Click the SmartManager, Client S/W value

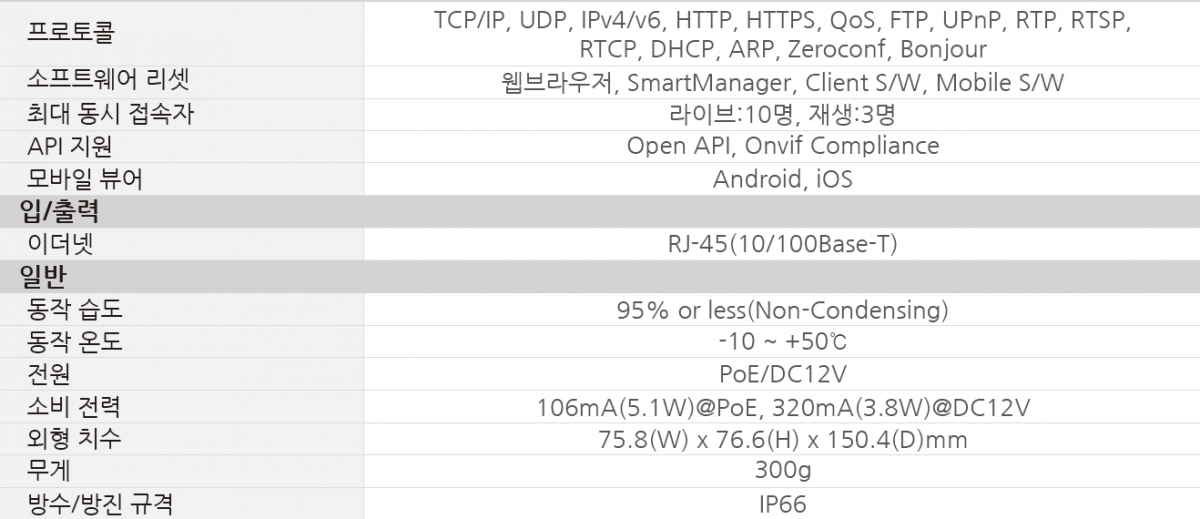(783, 83)
